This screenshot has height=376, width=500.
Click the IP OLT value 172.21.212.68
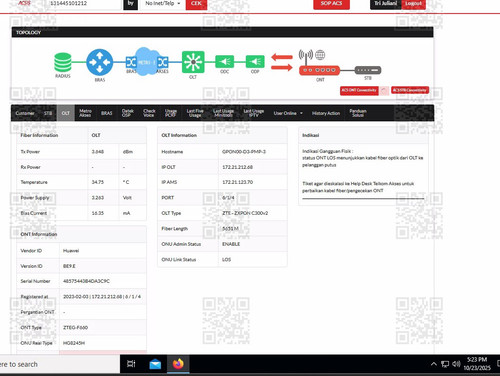237,167
